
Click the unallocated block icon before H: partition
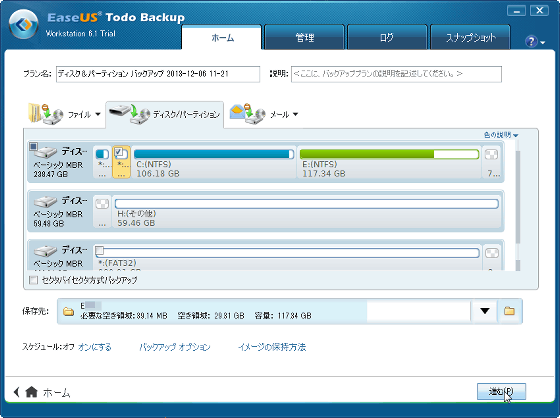(x=102, y=204)
